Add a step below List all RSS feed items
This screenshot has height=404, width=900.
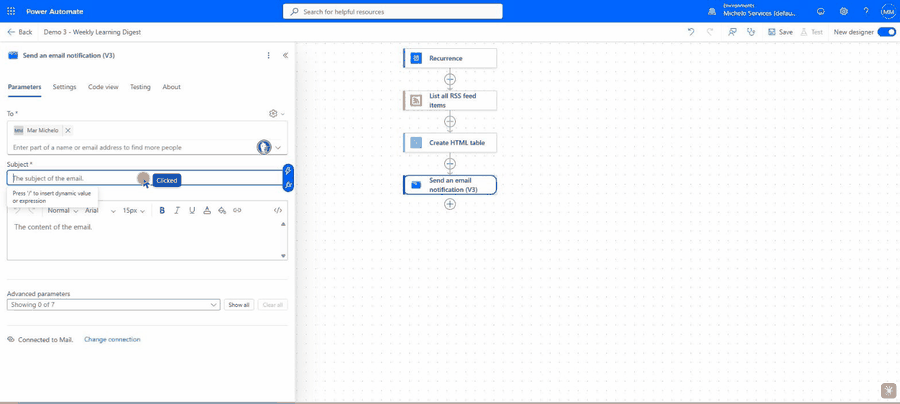tap(450, 122)
